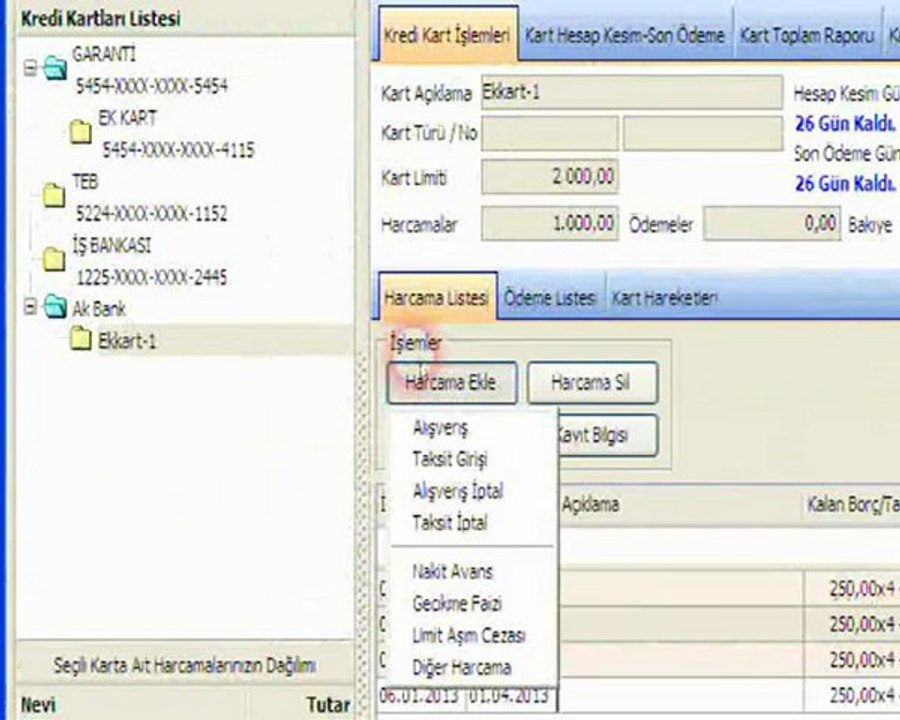The height and width of the screenshot is (720, 900).
Task: Select the Ekkart-1 tree item
Action: (x=127, y=341)
